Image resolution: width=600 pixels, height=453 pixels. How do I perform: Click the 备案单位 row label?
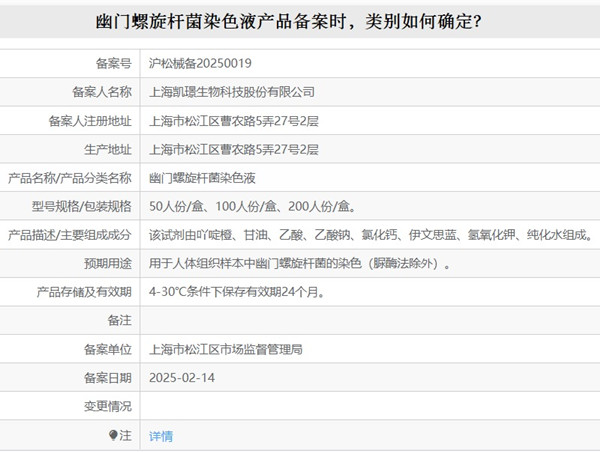[x=108, y=349]
